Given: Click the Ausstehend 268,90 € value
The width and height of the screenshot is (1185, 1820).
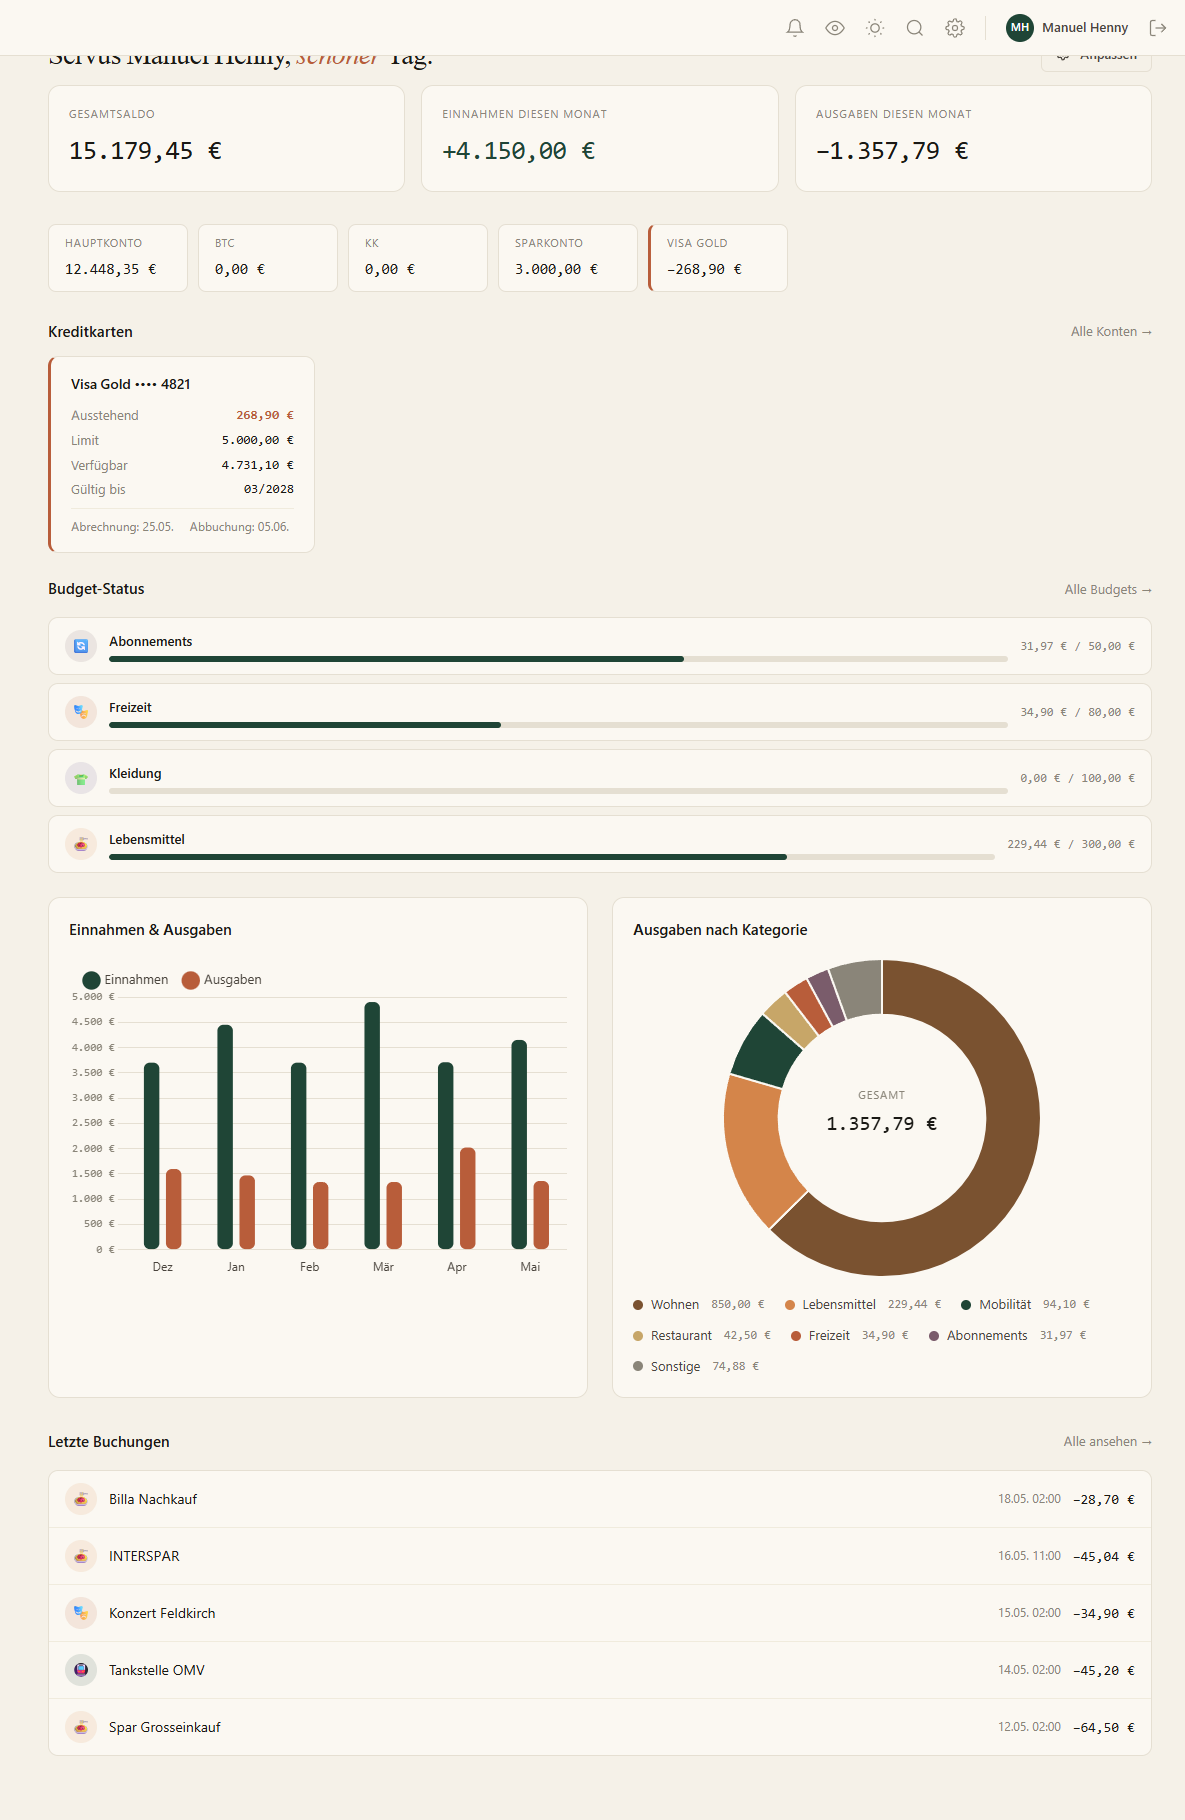Looking at the screenshot, I should 265,415.
